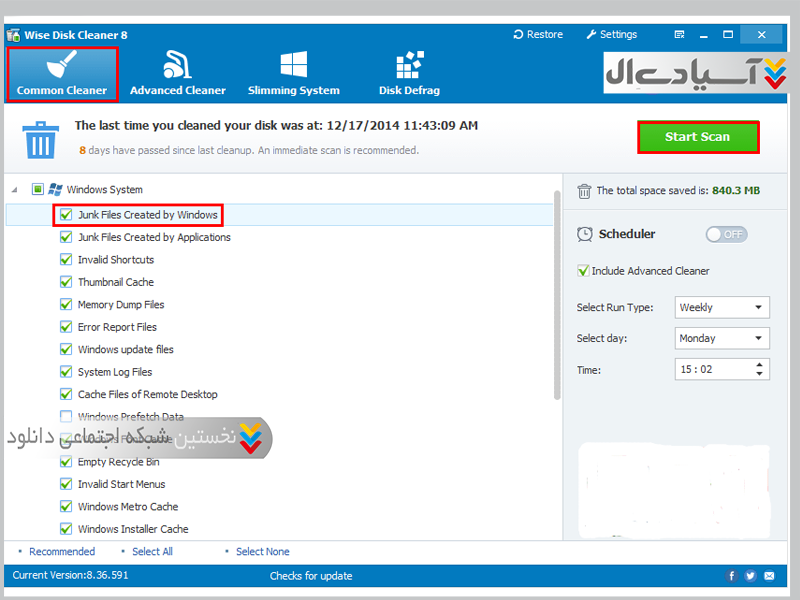Uncheck Thumbnail Cache checkbox
Screen dimensions: 800x600
tap(66, 282)
